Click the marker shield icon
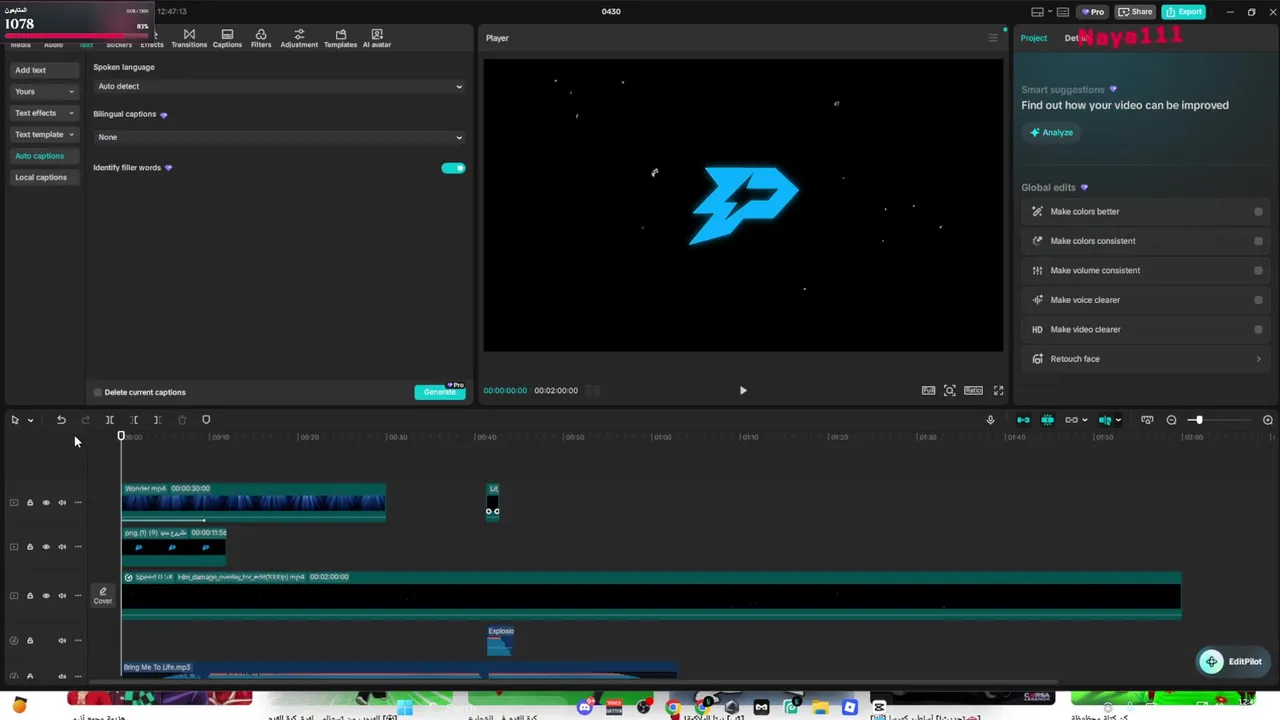This screenshot has height=720, width=1280. [x=206, y=420]
